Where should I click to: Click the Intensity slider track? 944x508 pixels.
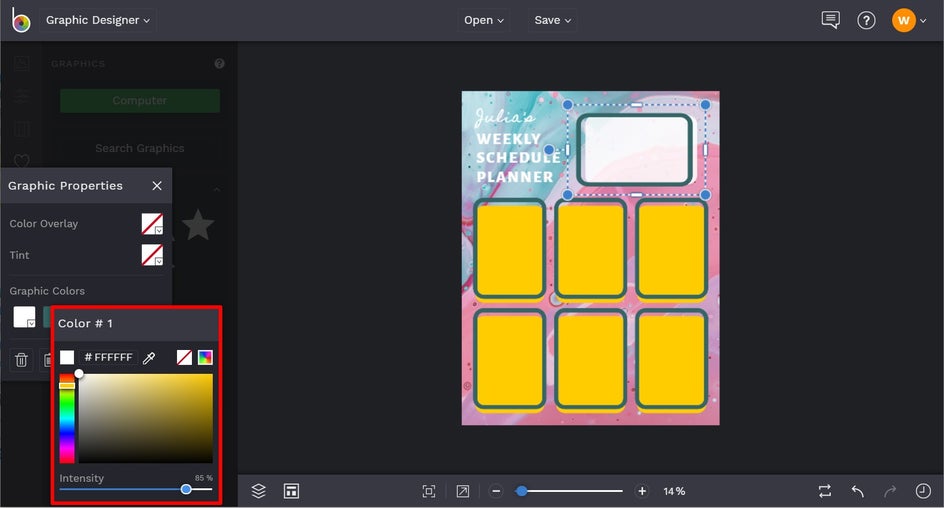[x=136, y=489]
